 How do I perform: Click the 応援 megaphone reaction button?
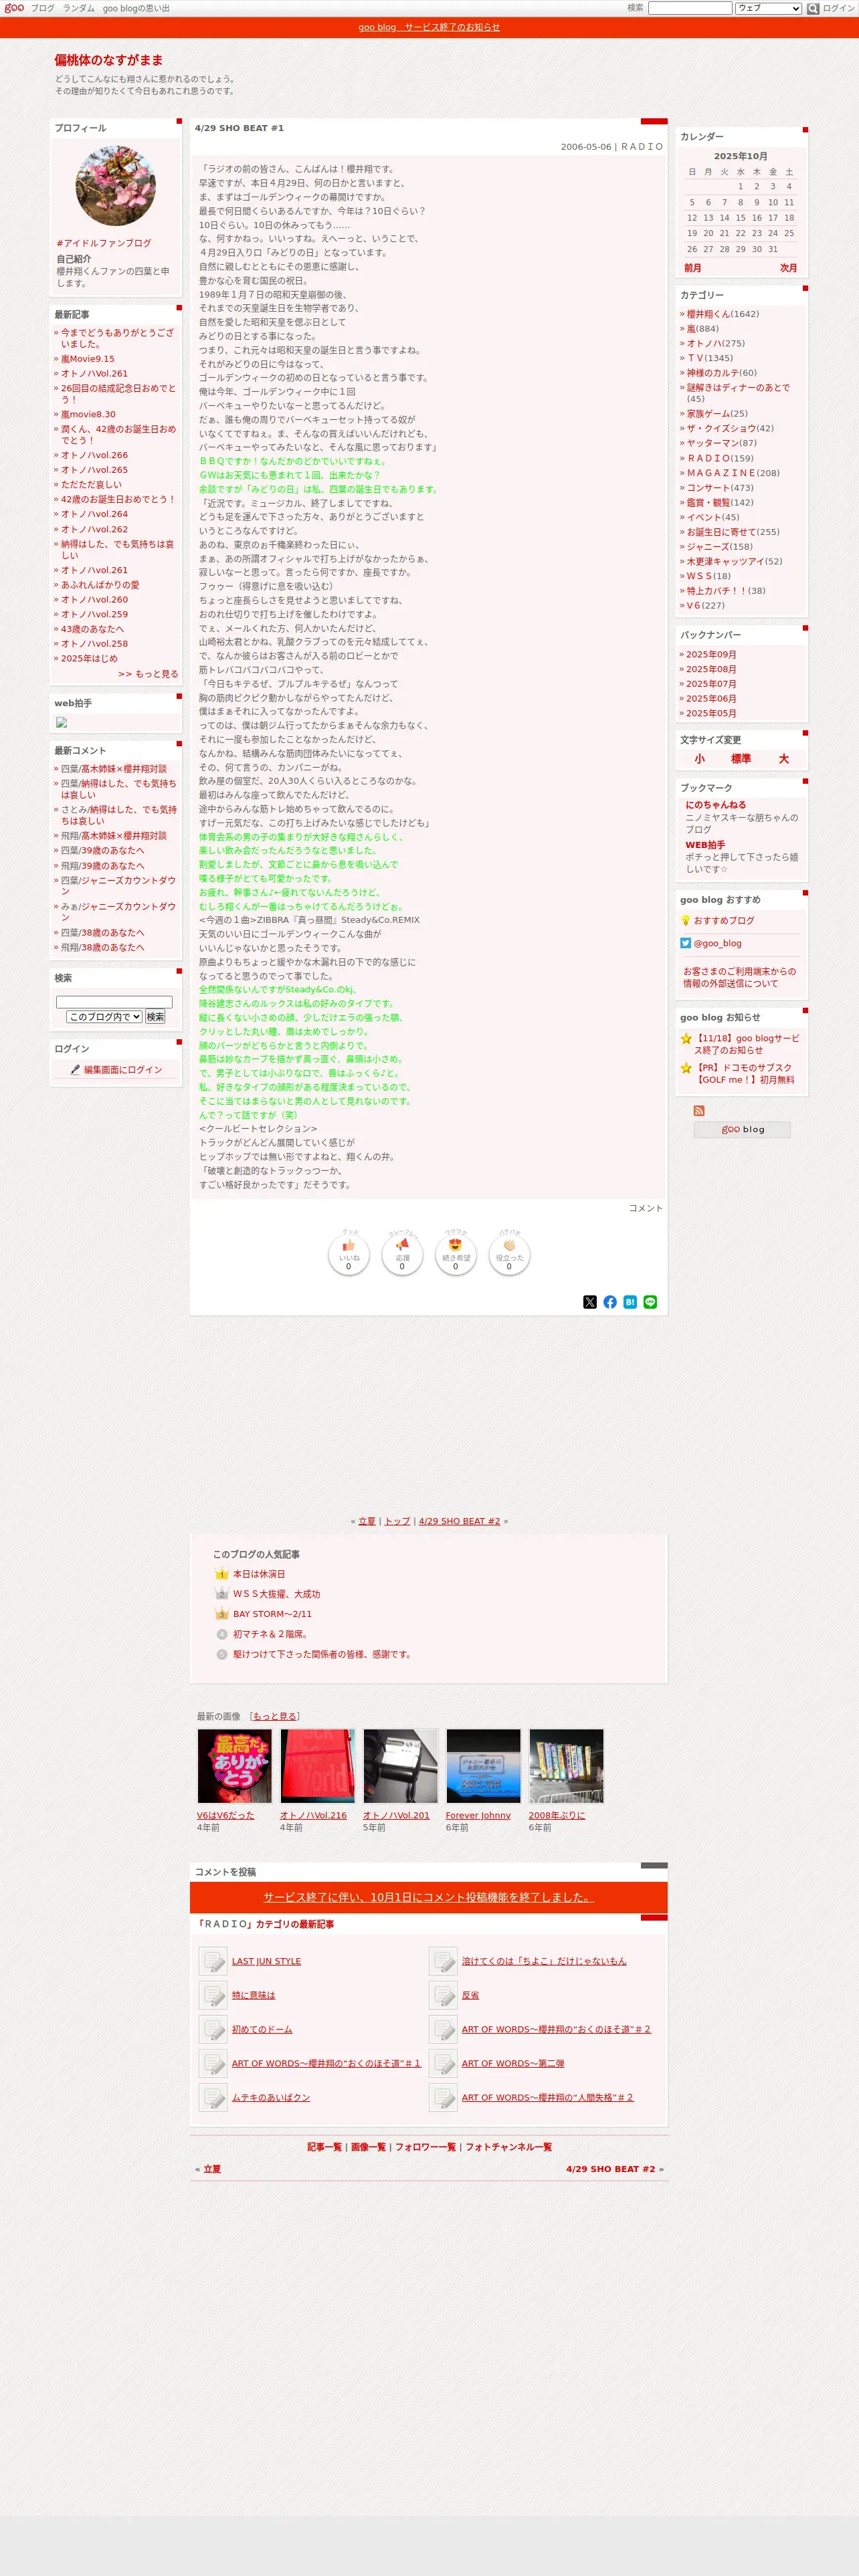402,1254
